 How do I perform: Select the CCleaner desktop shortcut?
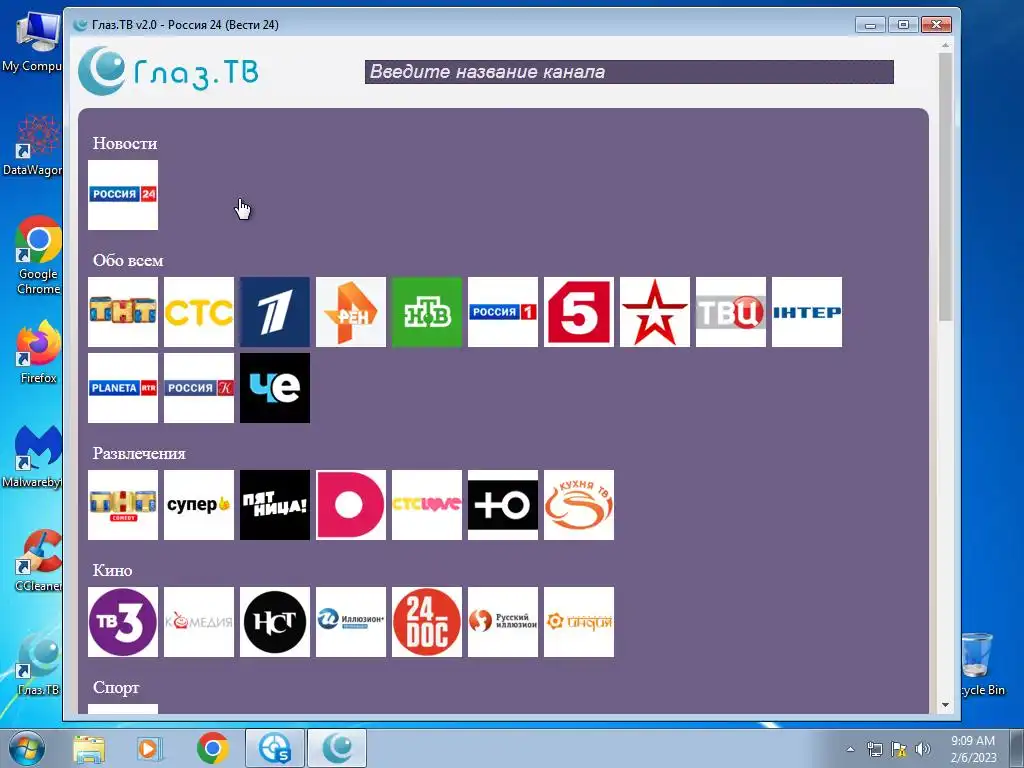click(38, 560)
